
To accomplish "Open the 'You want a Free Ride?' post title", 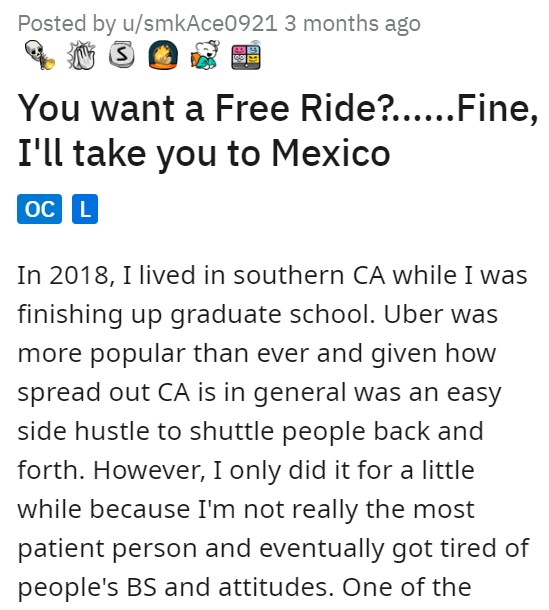I will click(x=278, y=130).
